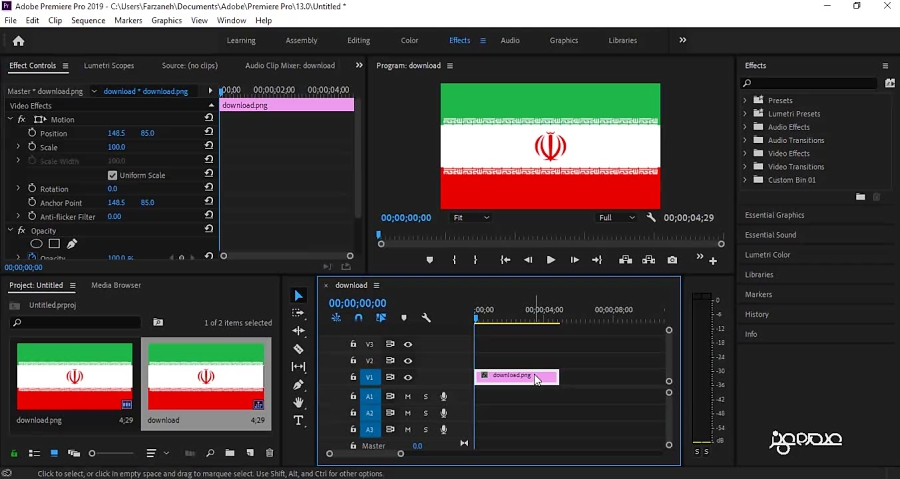Expand the Scale property

tap(18, 147)
